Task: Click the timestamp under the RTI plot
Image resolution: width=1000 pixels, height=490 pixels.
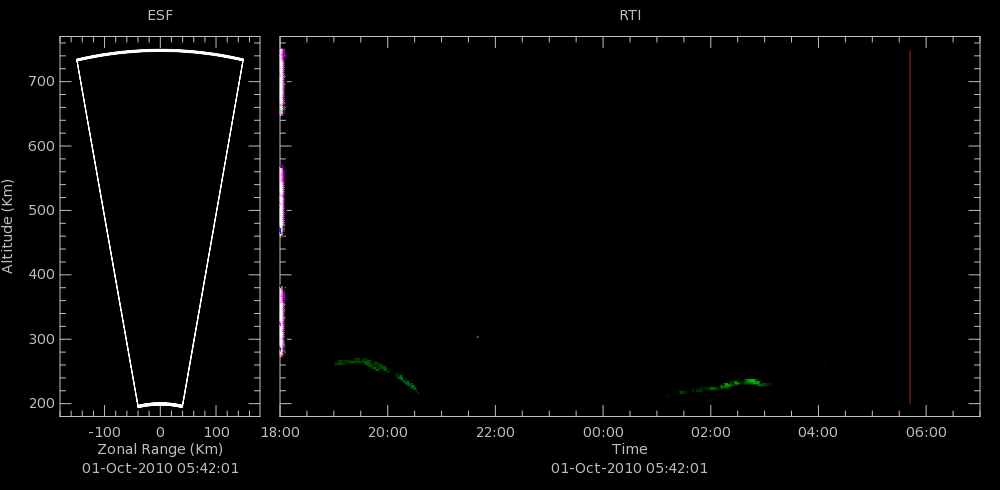Action: coord(629,468)
